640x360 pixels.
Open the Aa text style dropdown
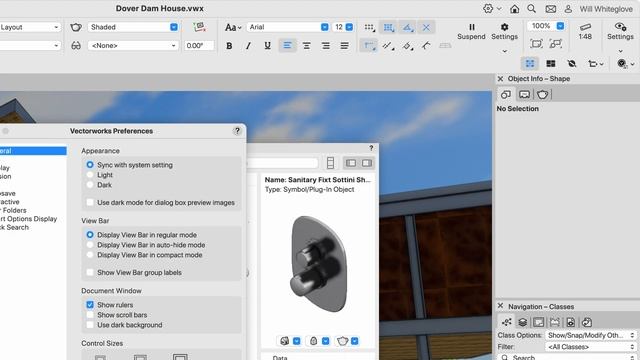click(233, 27)
